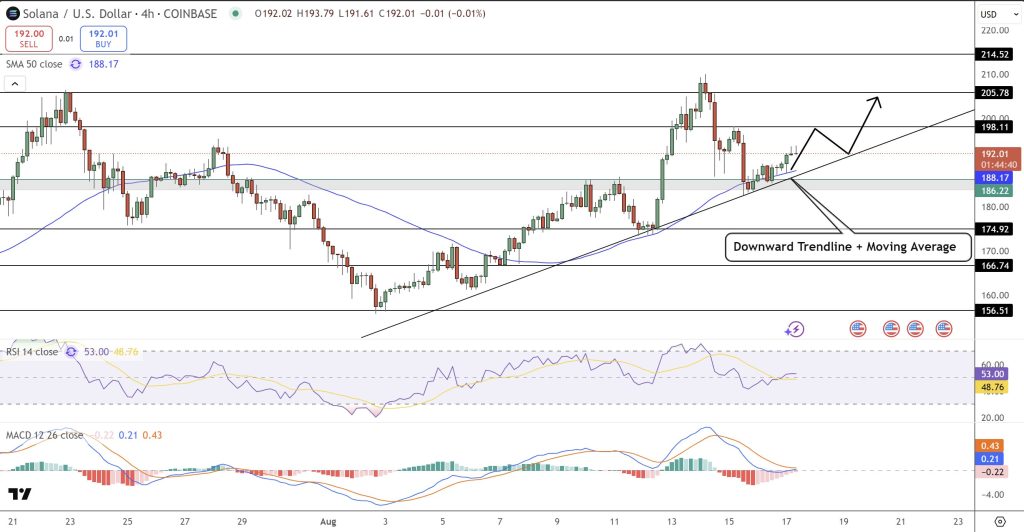Click the TradingView logo
Image resolution: width=1024 pixels, height=532 pixels.
tap(20, 494)
